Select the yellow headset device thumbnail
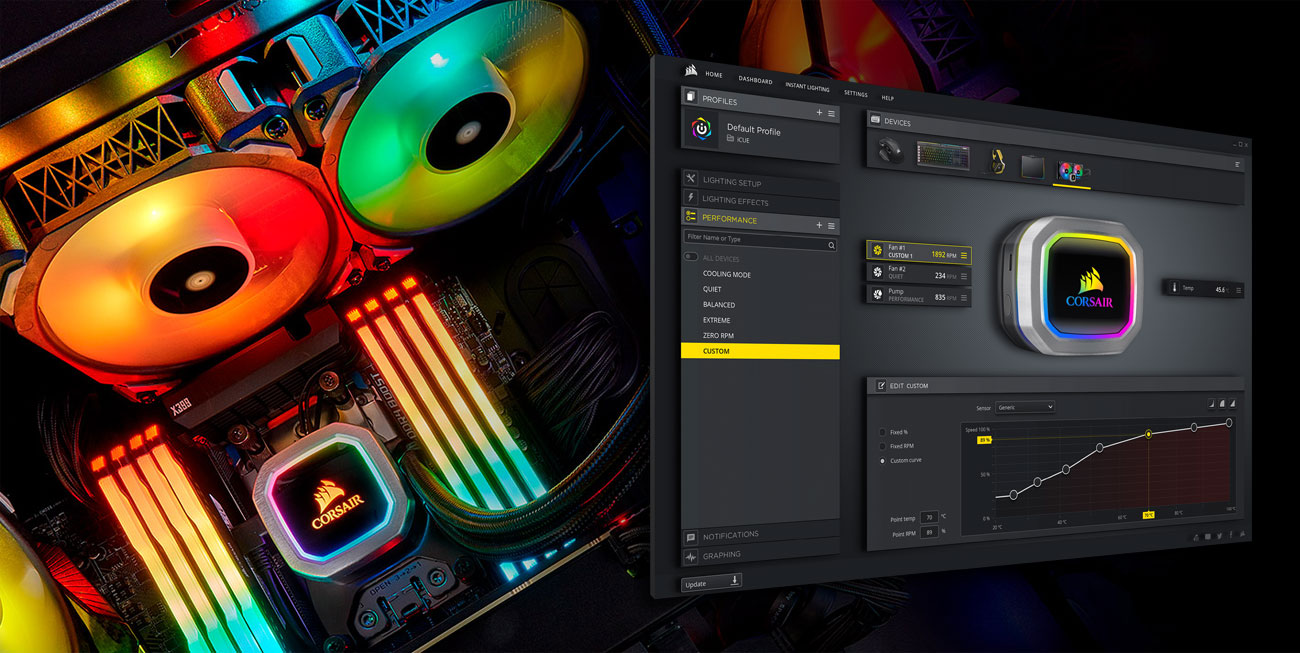The height and width of the screenshot is (653, 1300). [x=996, y=162]
